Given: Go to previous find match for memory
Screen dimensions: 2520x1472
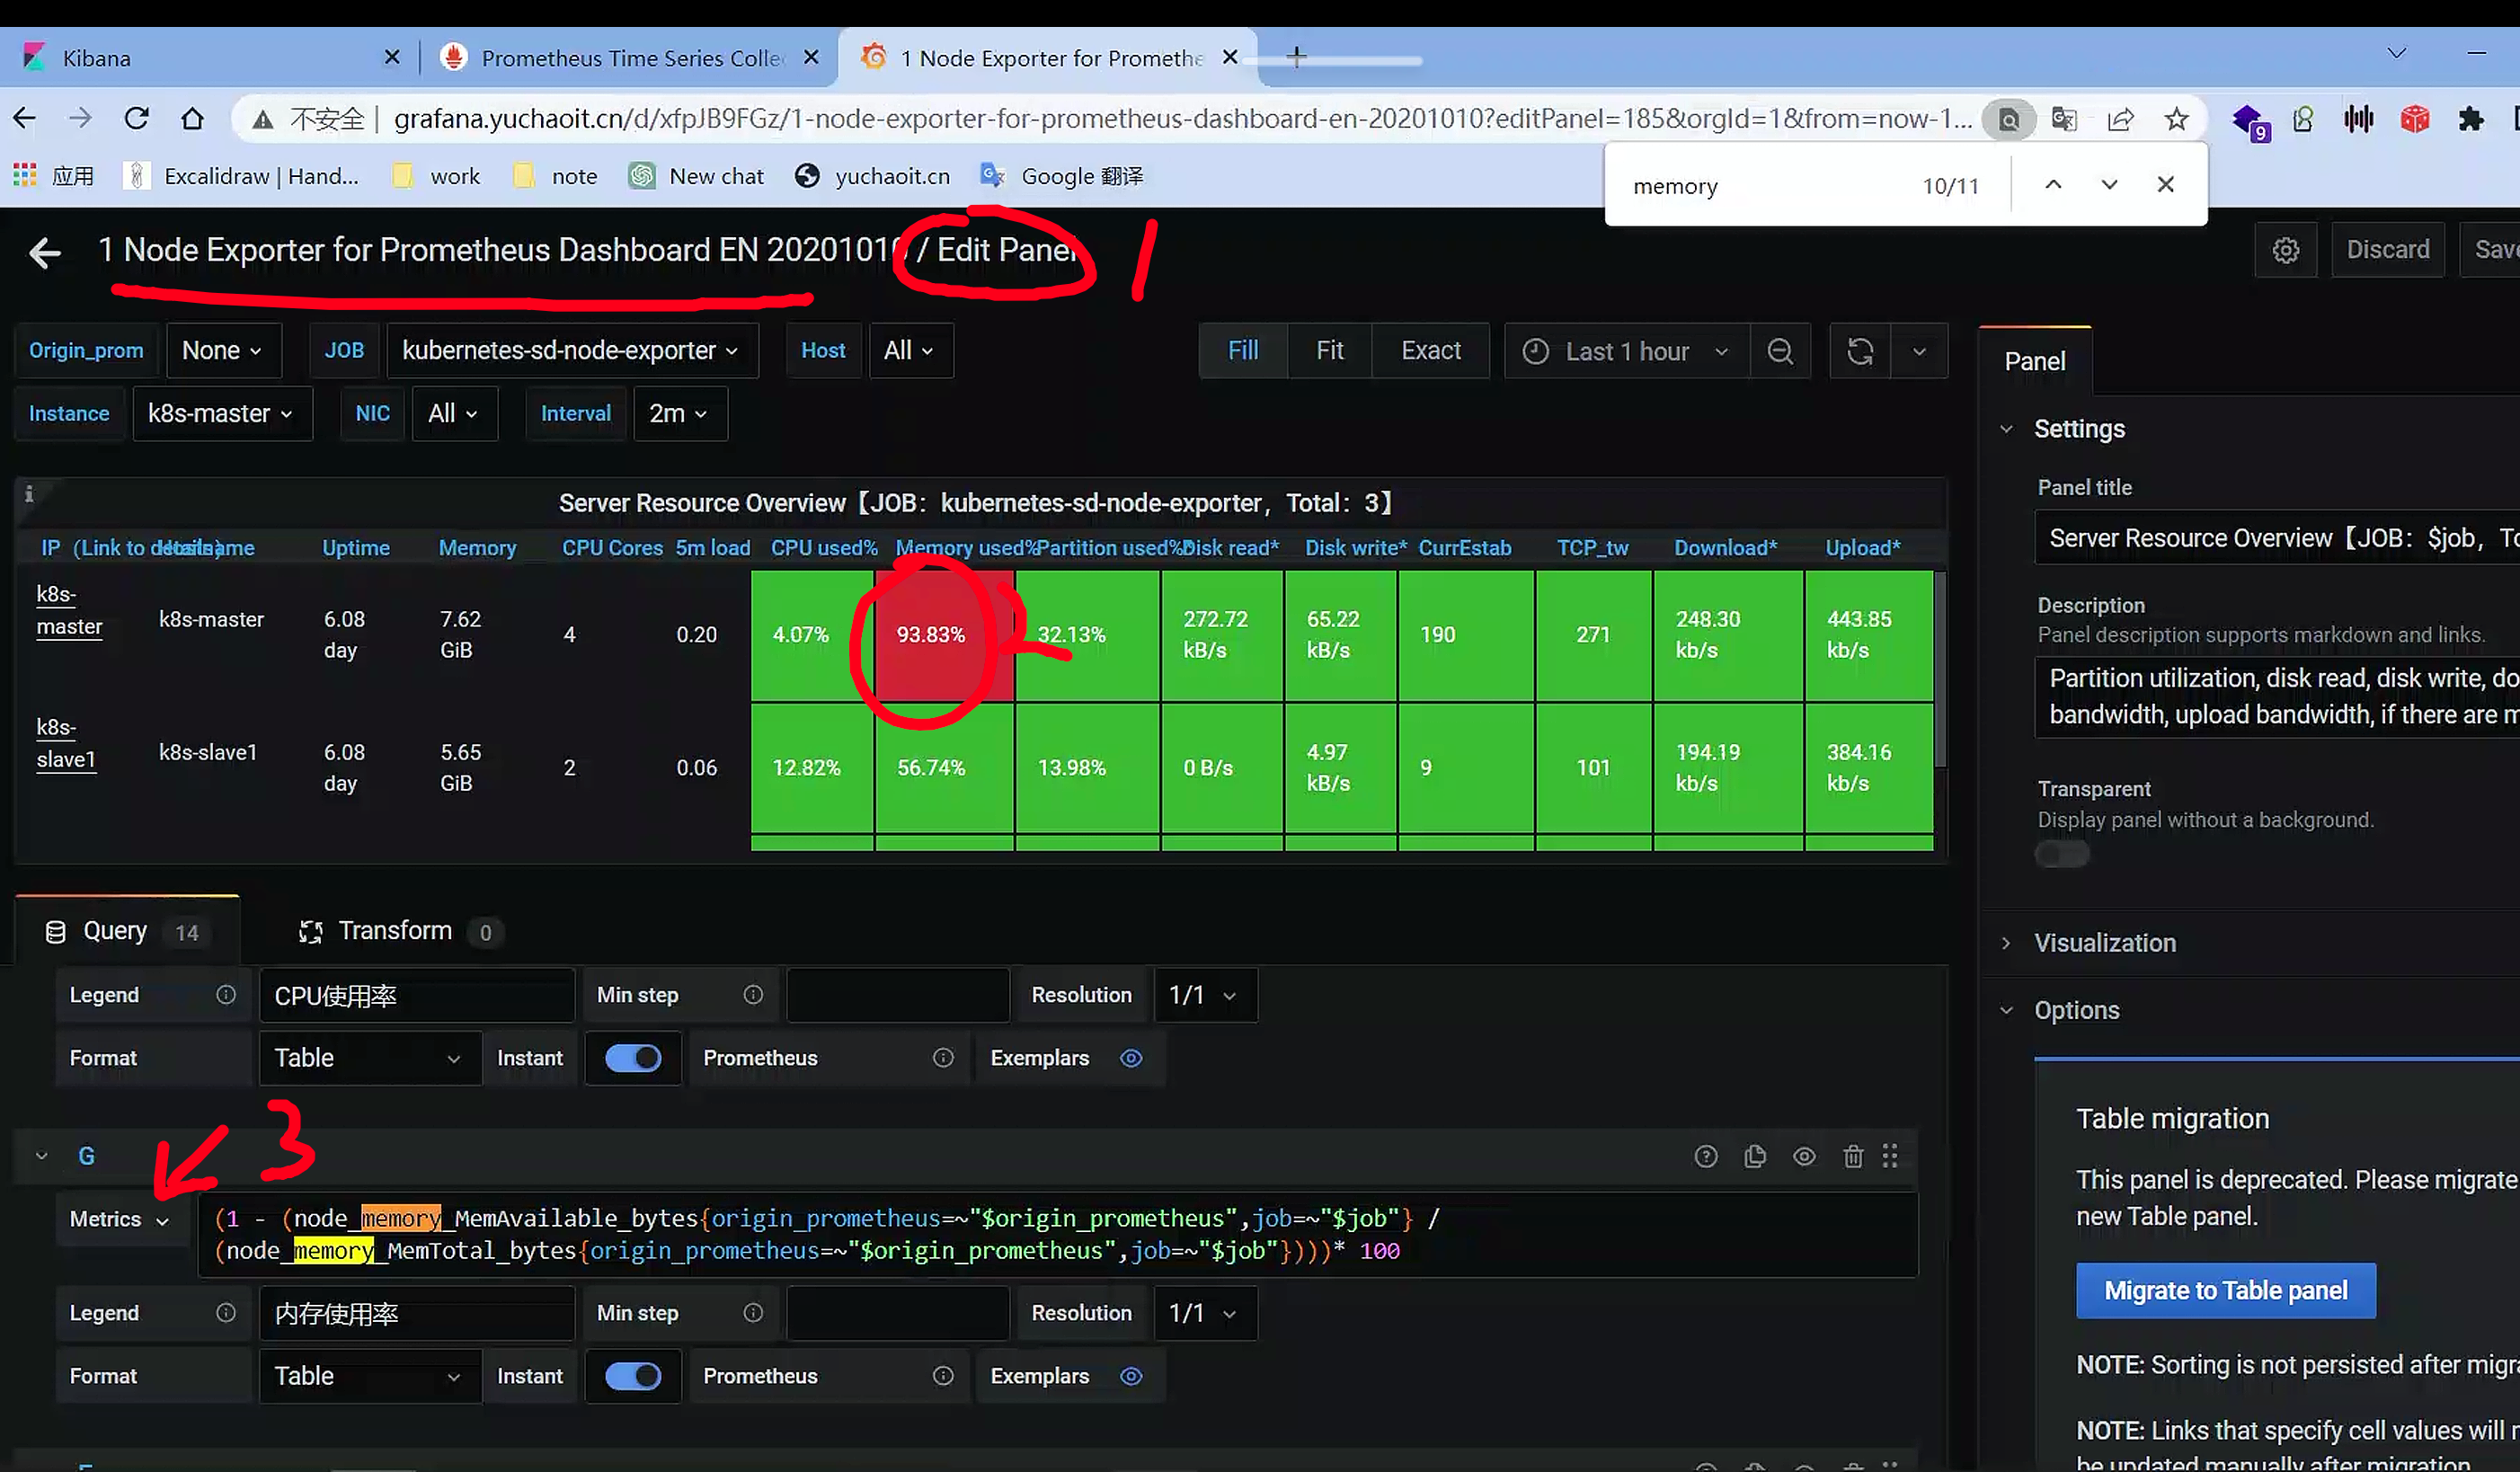Looking at the screenshot, I should pyautogui.click(x=2053, y=184).
